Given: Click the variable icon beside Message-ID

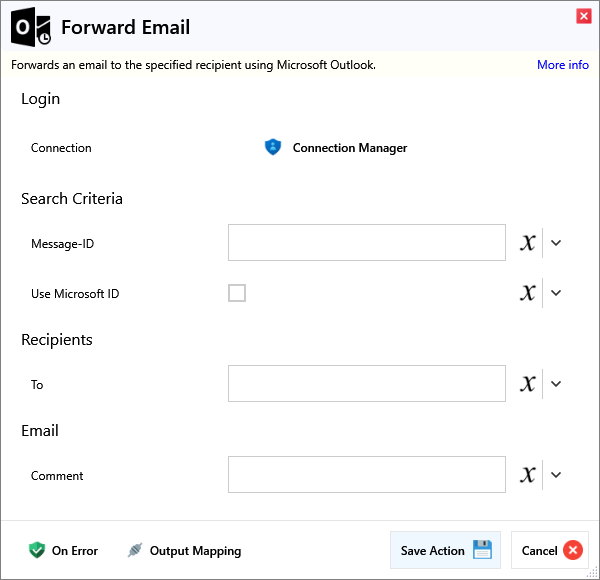Looking at the screenshot, I should click(528, 242).
